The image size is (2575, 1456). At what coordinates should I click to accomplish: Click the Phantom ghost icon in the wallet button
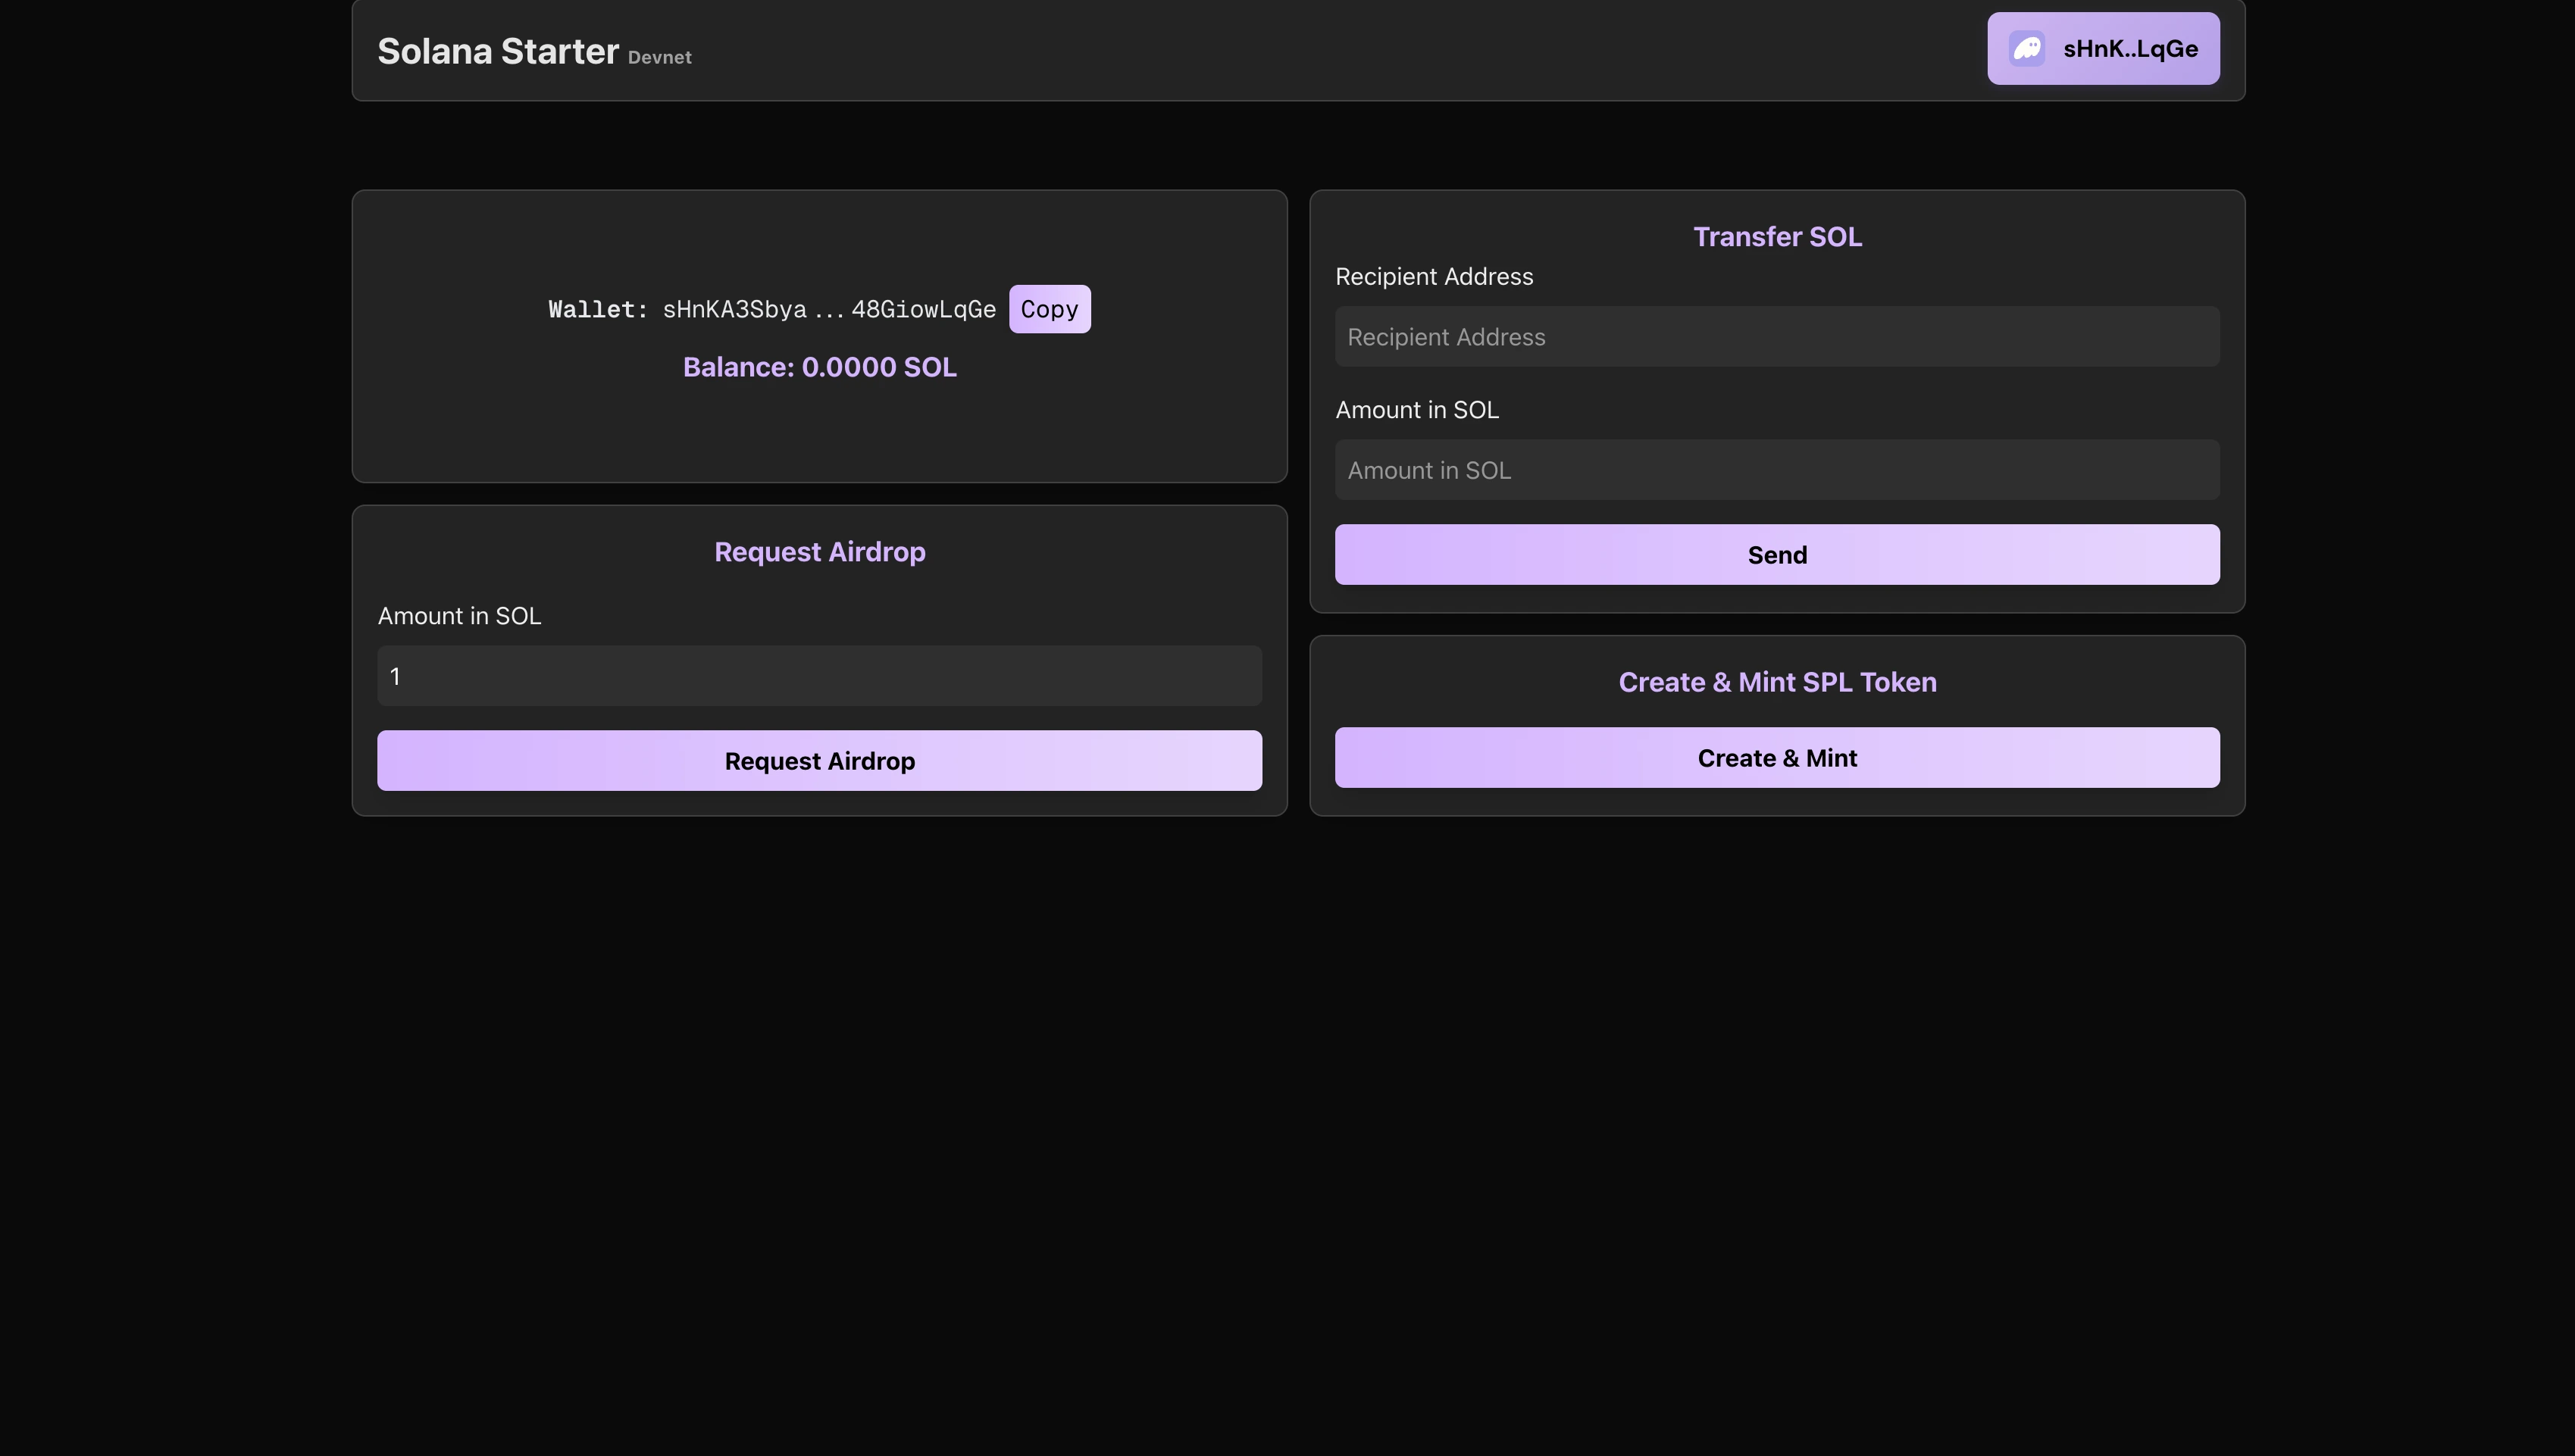pyautogui.click(x=2027, y=49)
